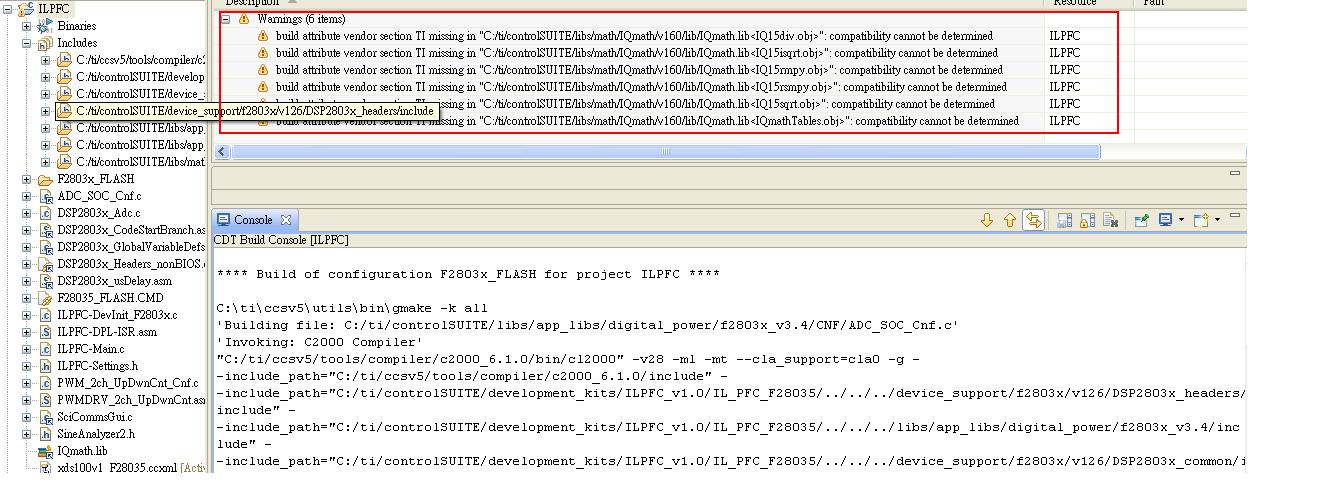Select ILPFC-Main.c in project tree
This screenshot has width=1317, height=483.
tap(91, 349)
